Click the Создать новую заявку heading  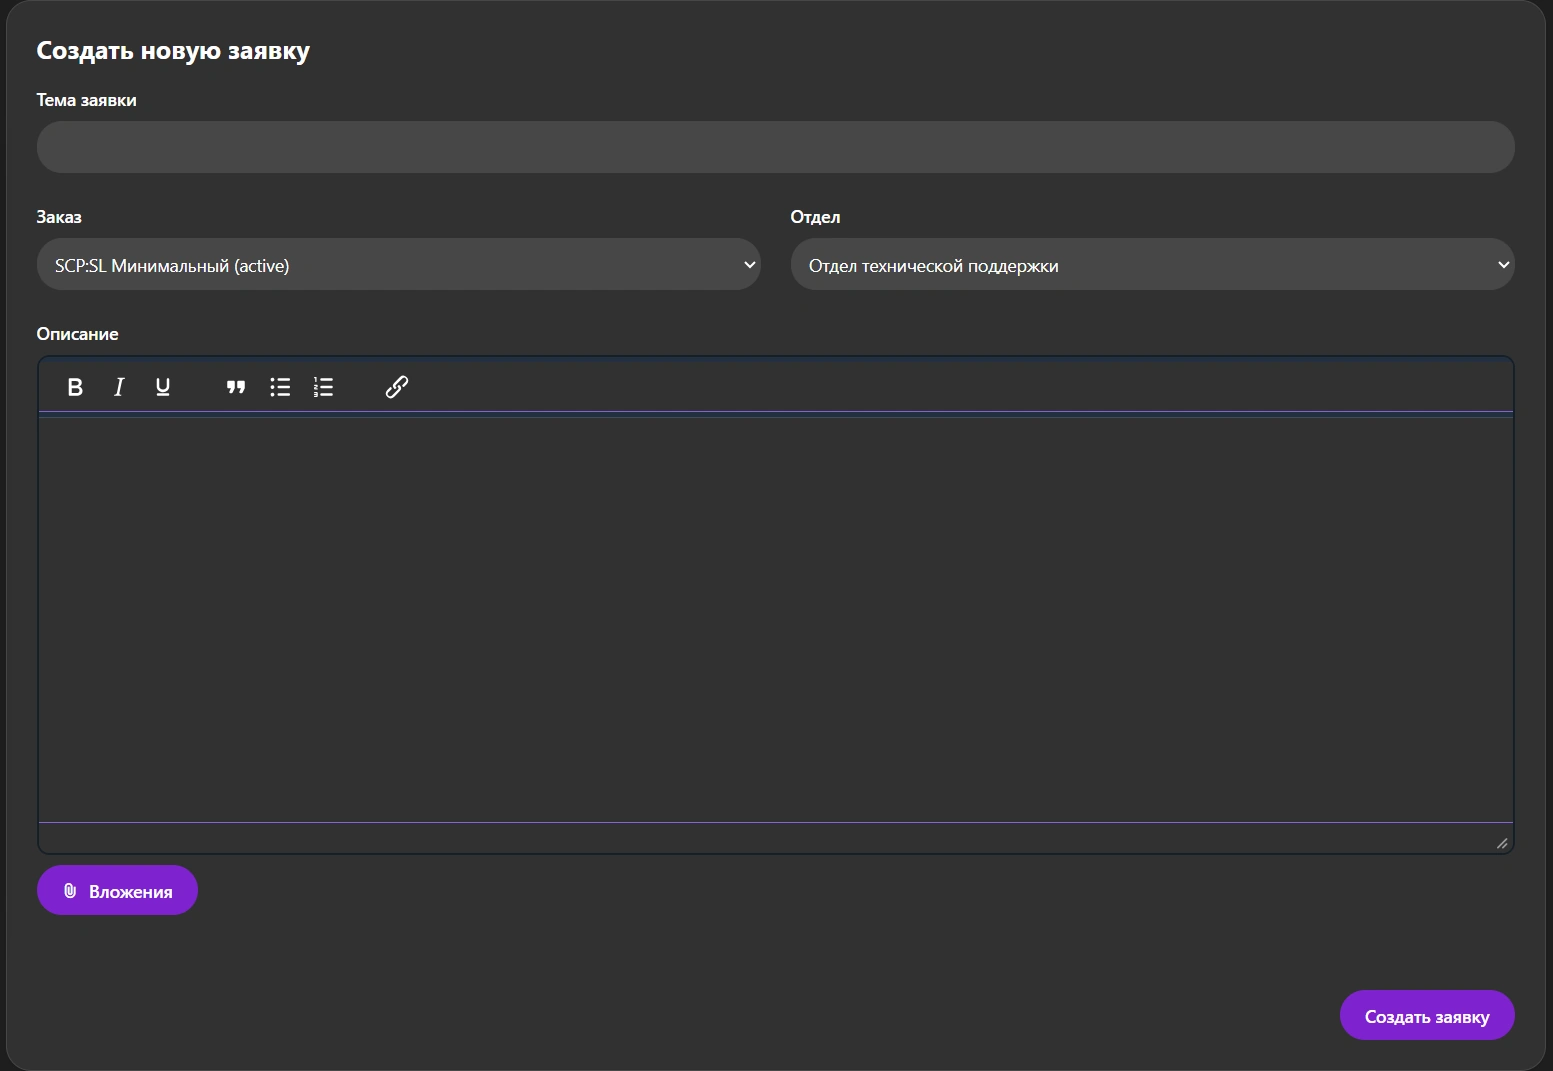[173, 51]
